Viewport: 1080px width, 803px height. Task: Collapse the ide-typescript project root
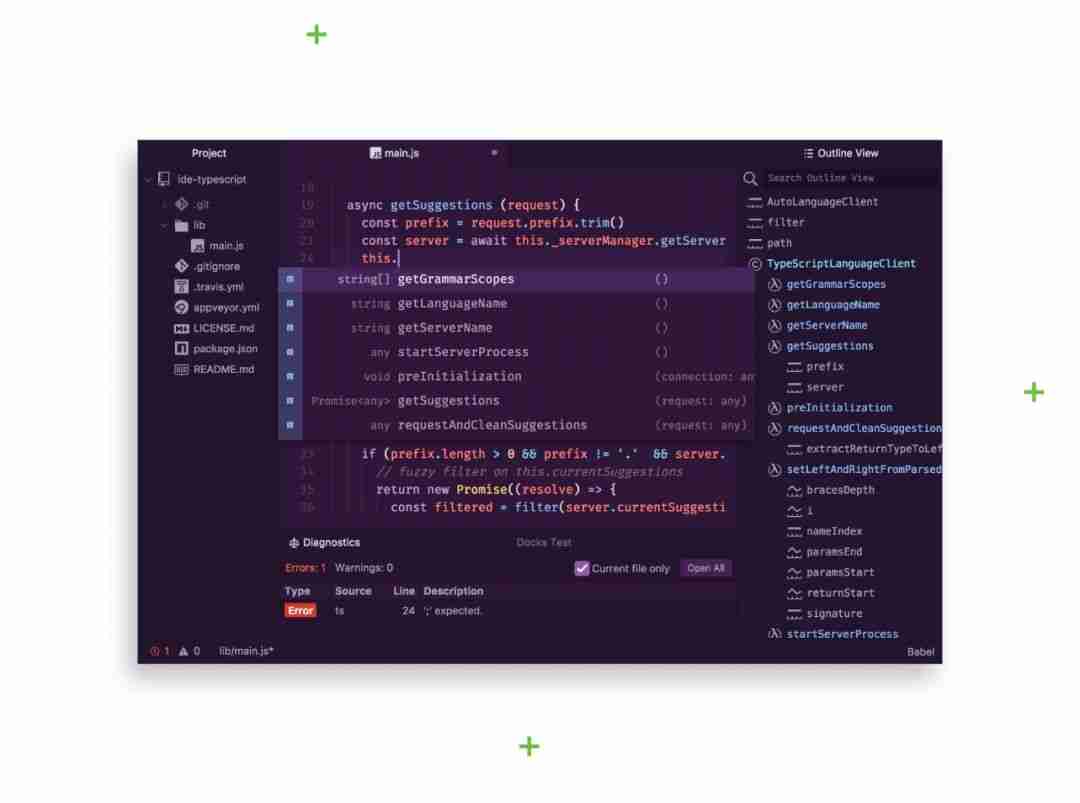tap(146, 179)
